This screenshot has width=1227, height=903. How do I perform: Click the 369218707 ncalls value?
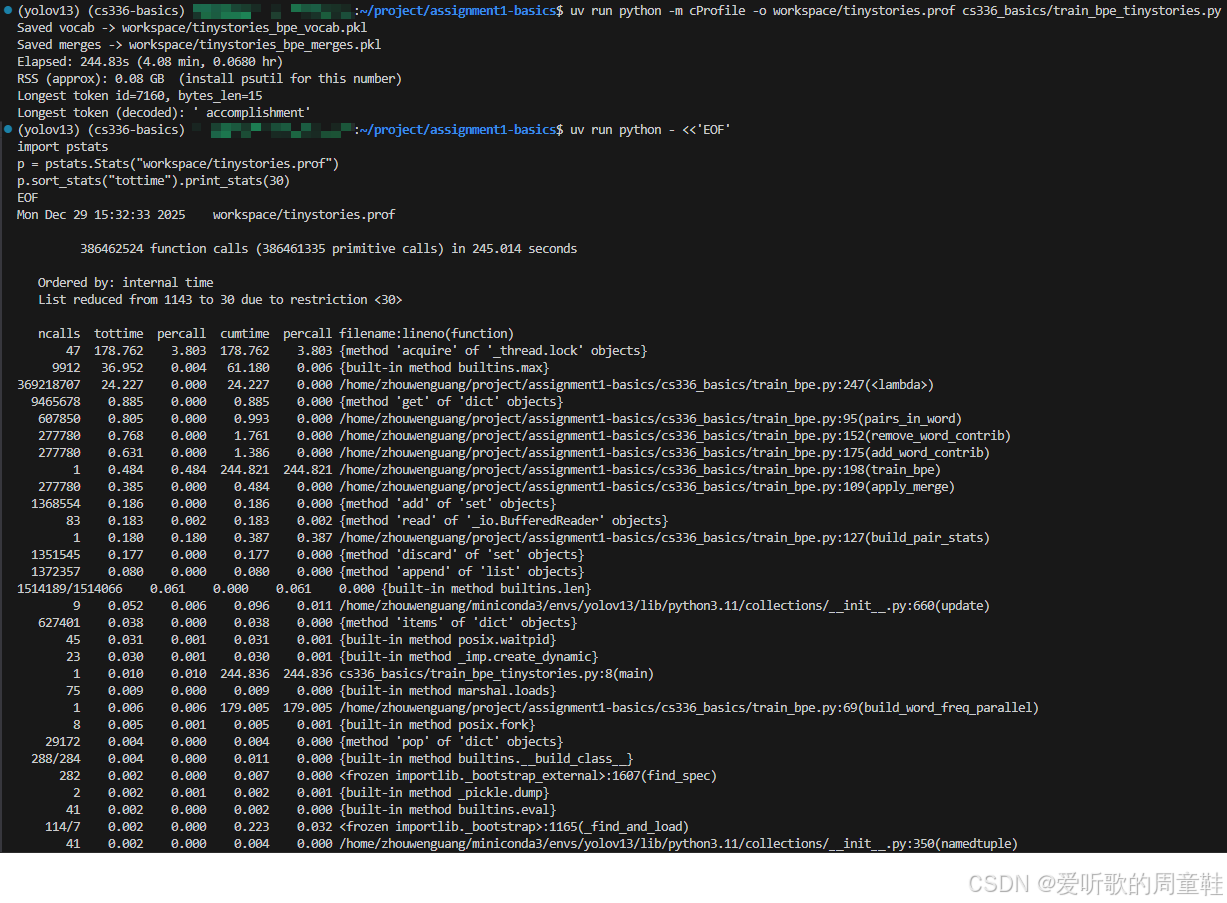point(49,385)
